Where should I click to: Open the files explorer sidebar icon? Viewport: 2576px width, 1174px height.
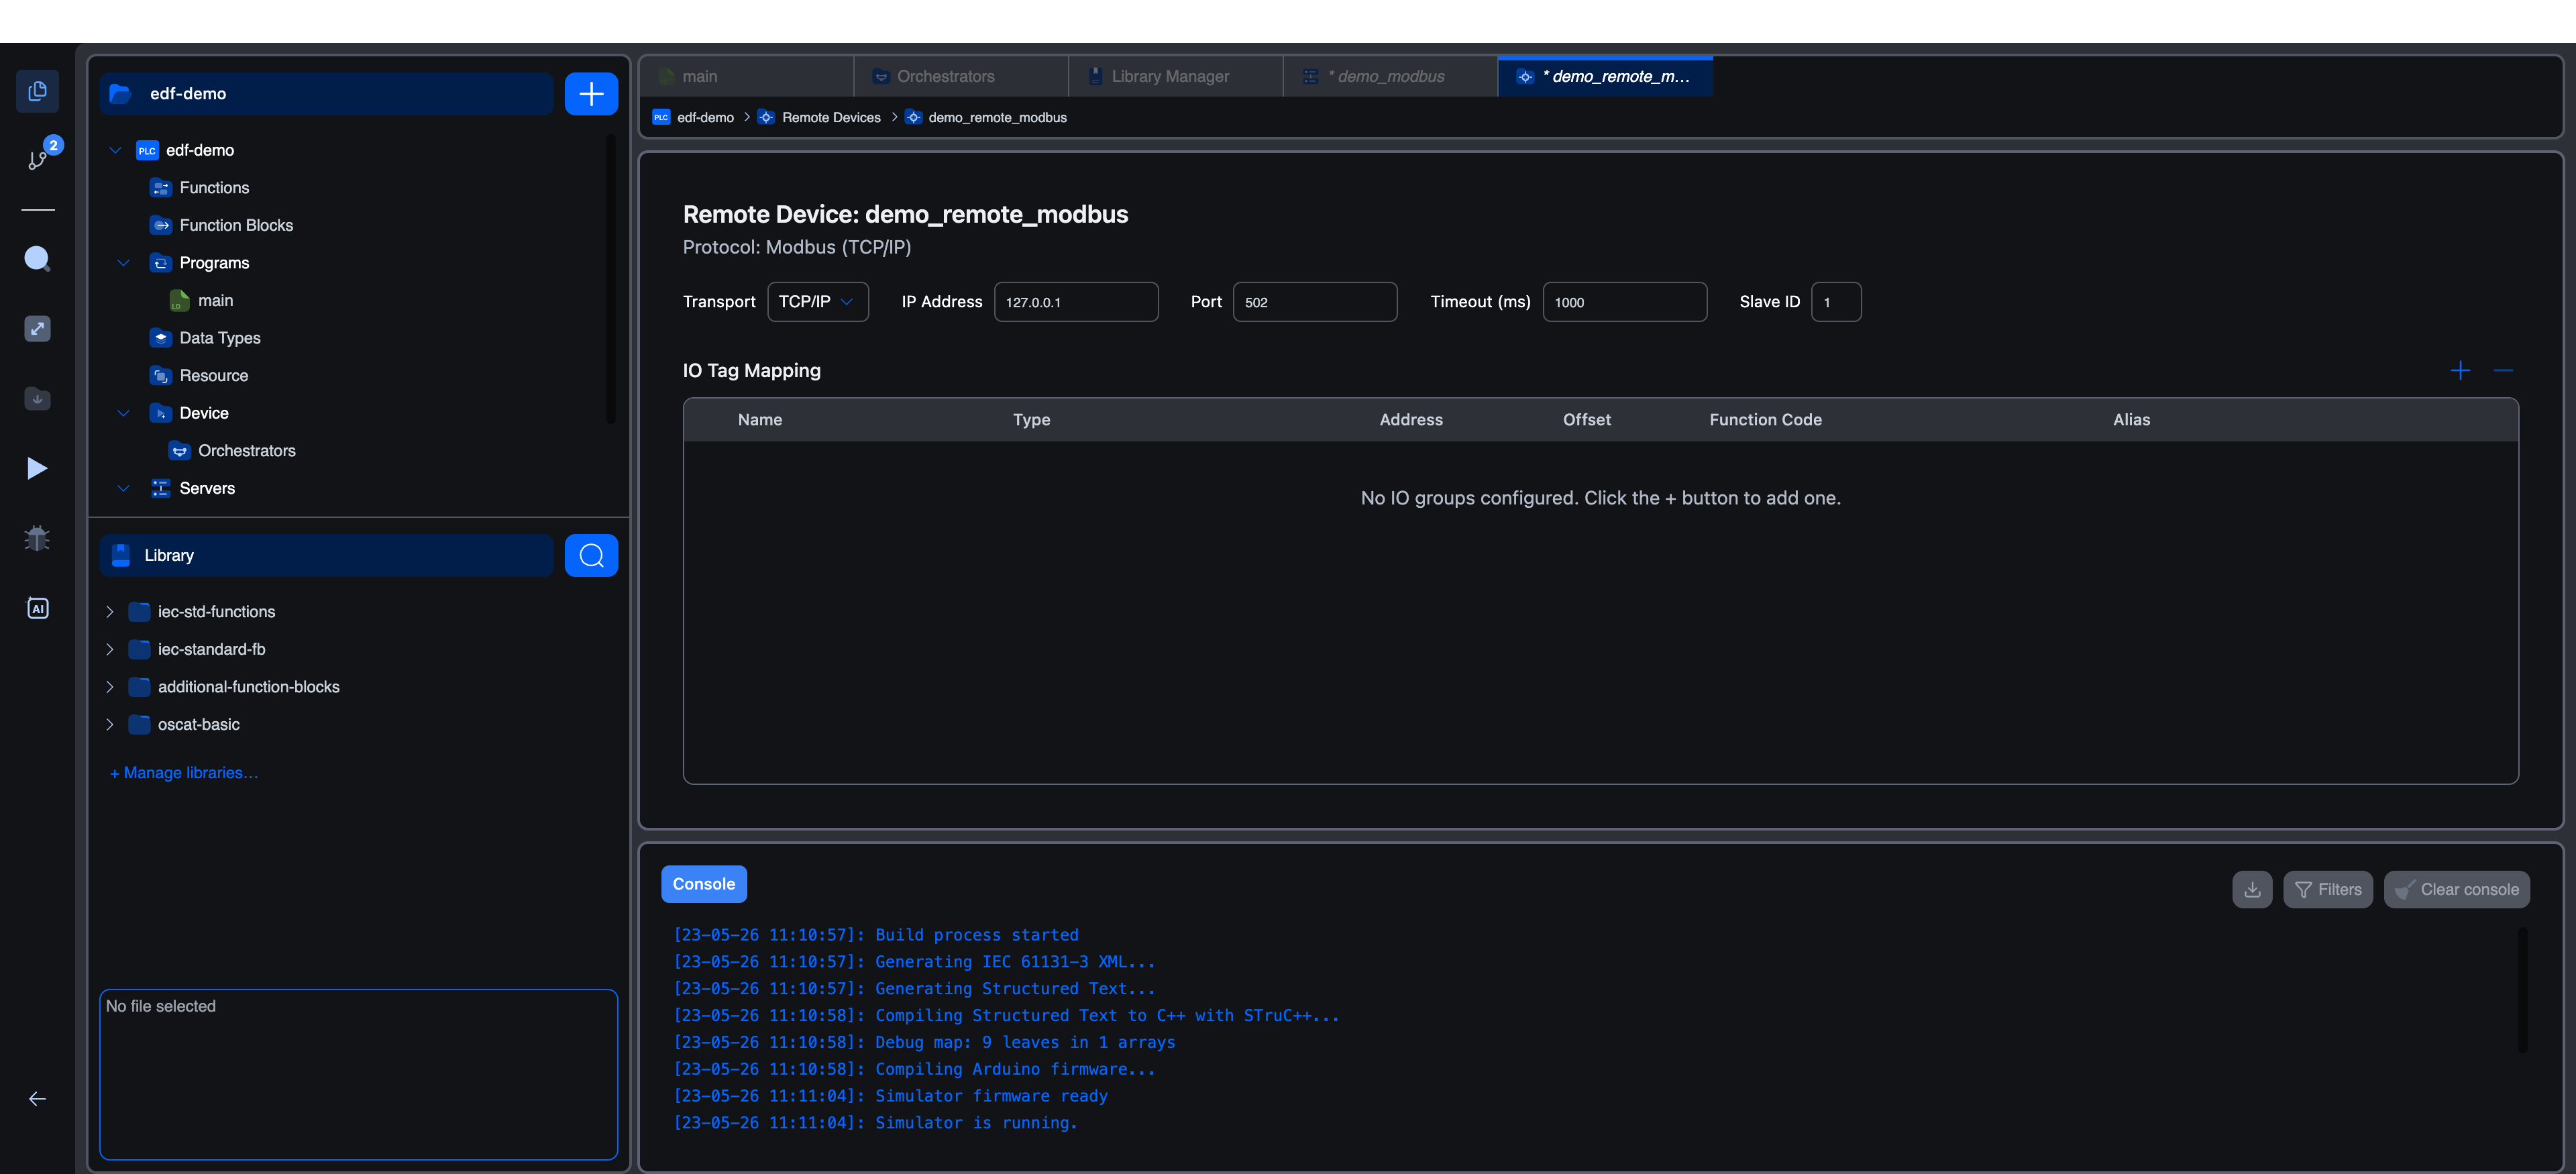tap(37, 92)
